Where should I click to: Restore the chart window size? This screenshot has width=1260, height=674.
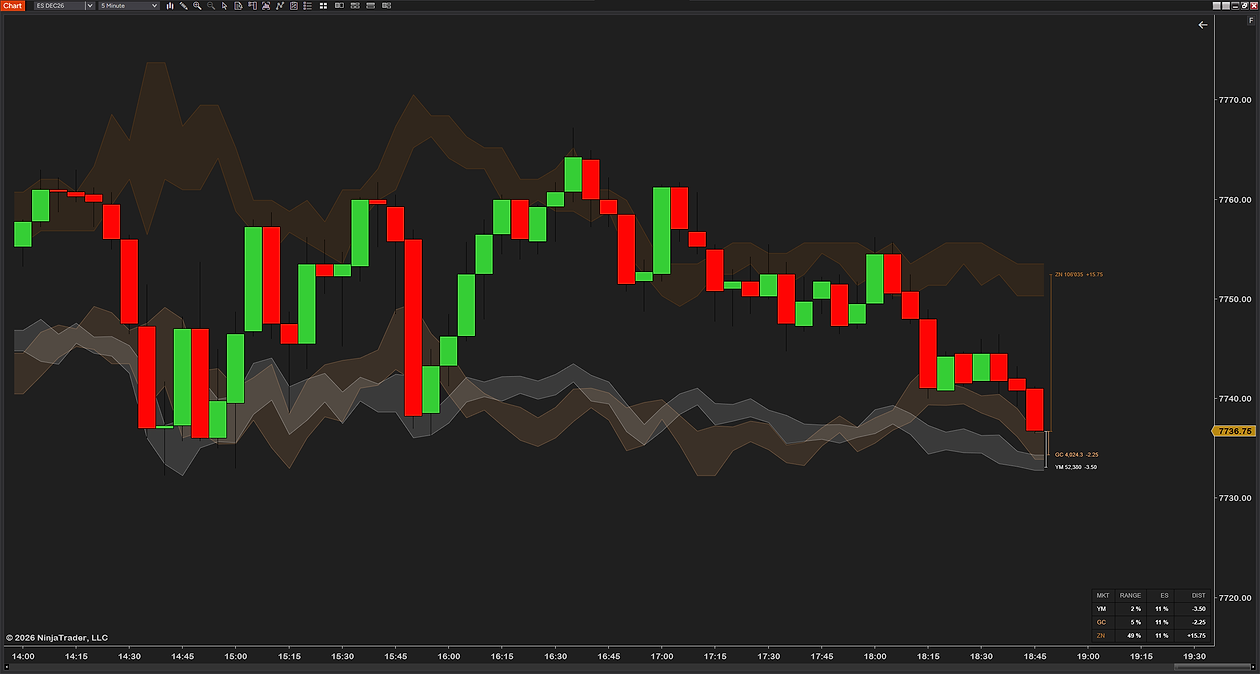[x=1245, y=6]
